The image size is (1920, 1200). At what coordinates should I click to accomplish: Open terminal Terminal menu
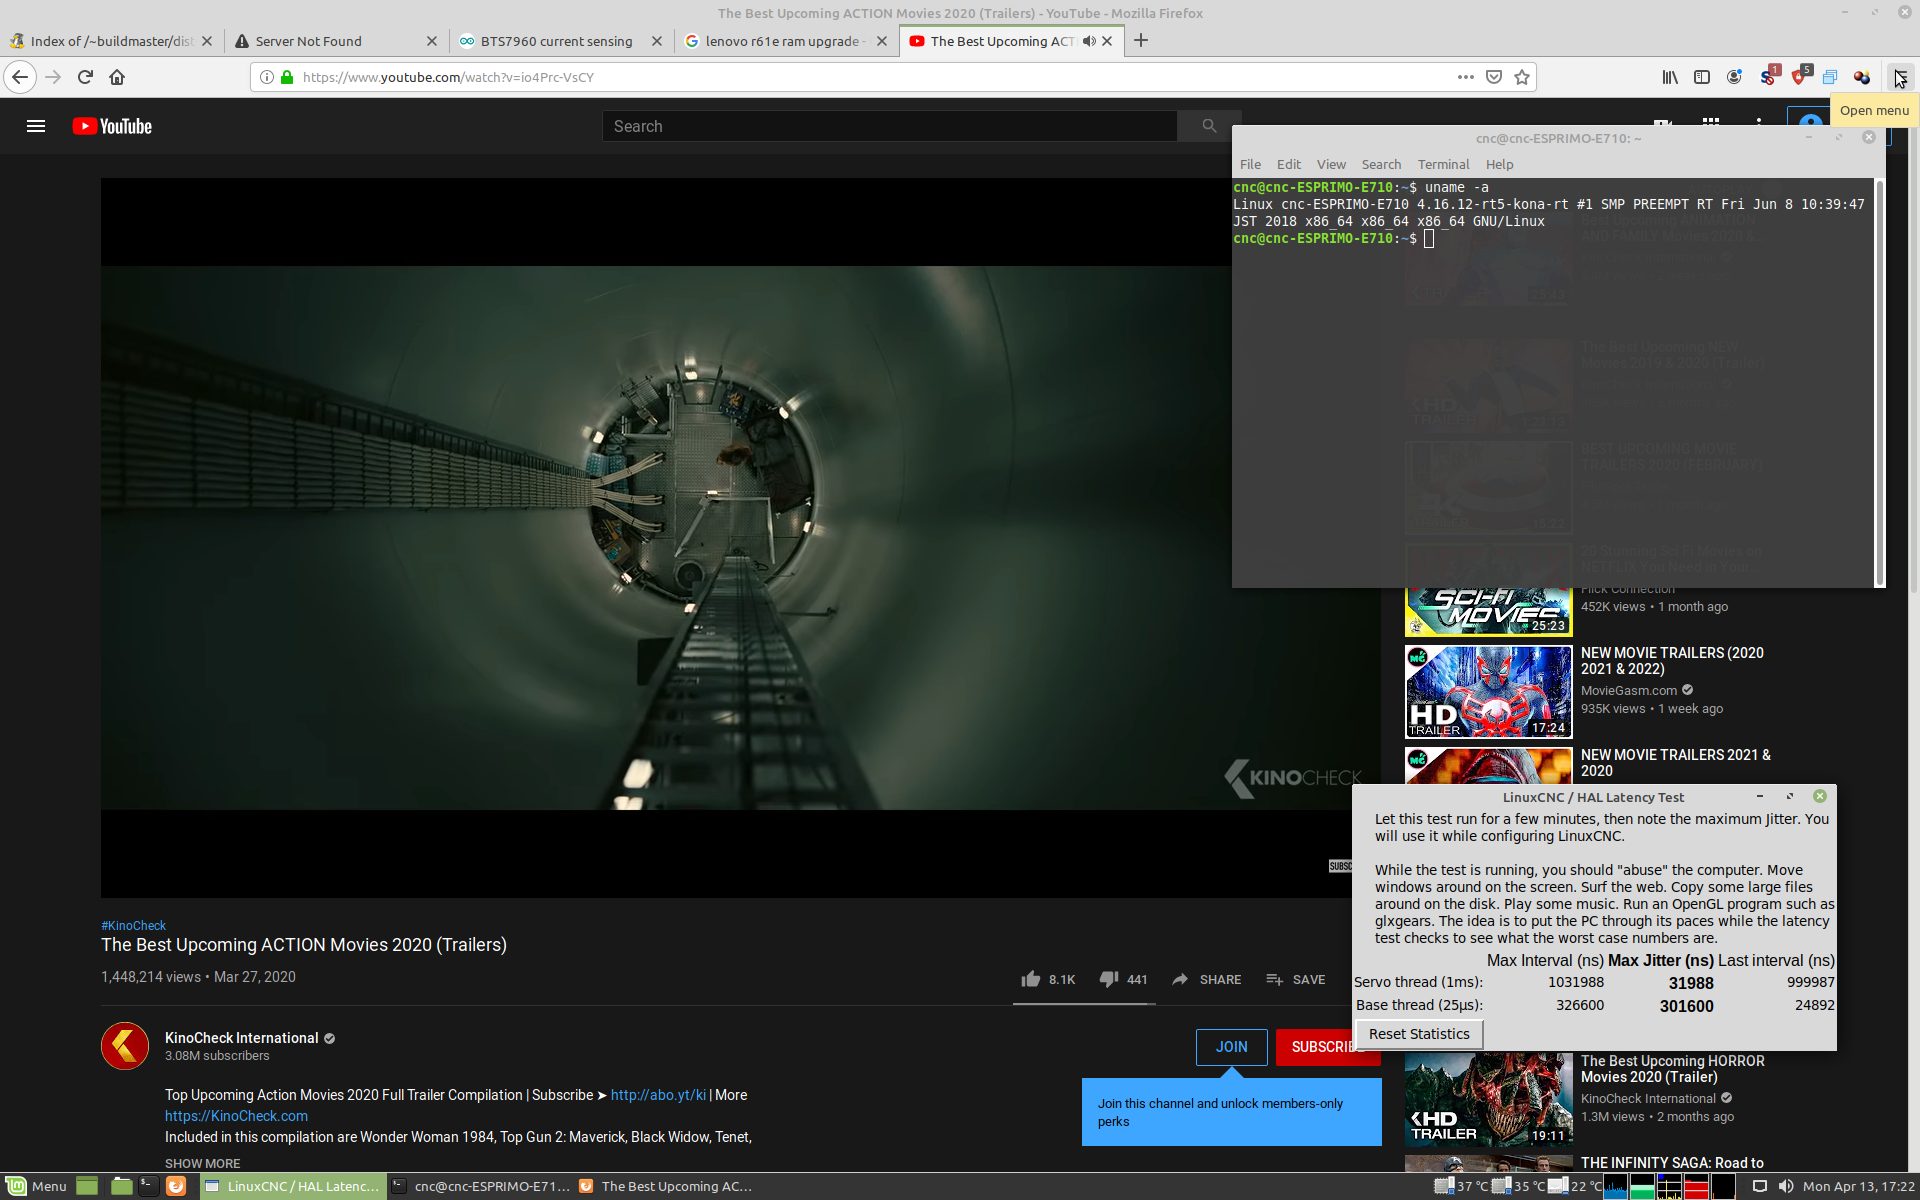coord(1443,164)
